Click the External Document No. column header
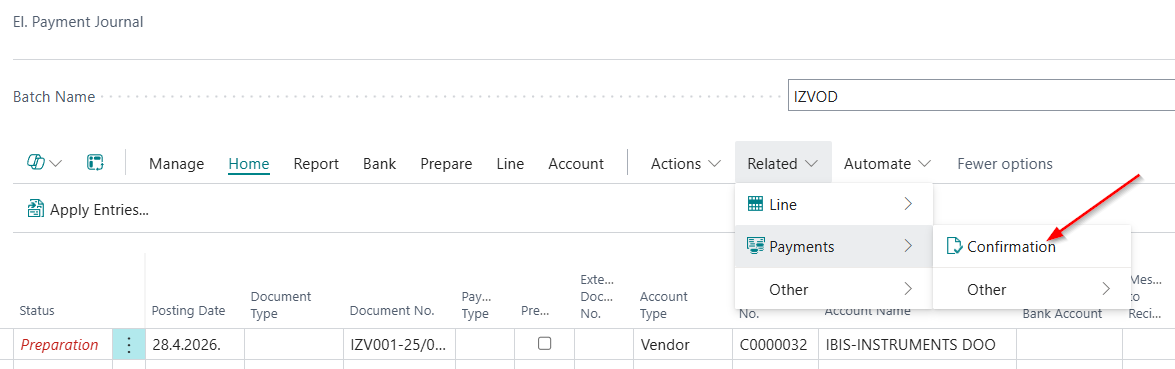1175x369 pixels. pyautogui.click(x=597, y=297)
